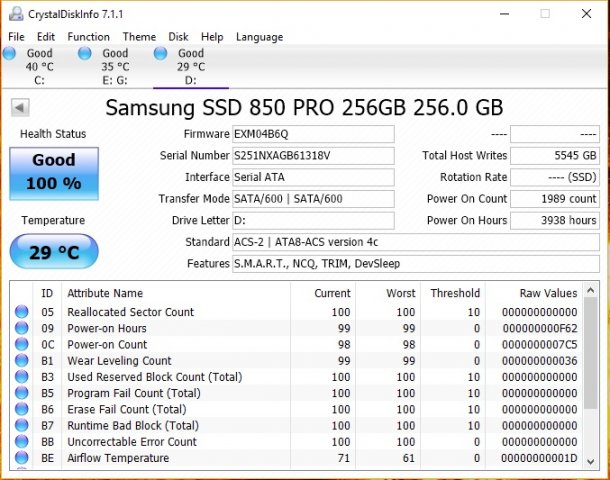Click the CrystalDiskInfo app icon in title bar
Viewport: 610px width, 480px height.
(x=14, y=14)
